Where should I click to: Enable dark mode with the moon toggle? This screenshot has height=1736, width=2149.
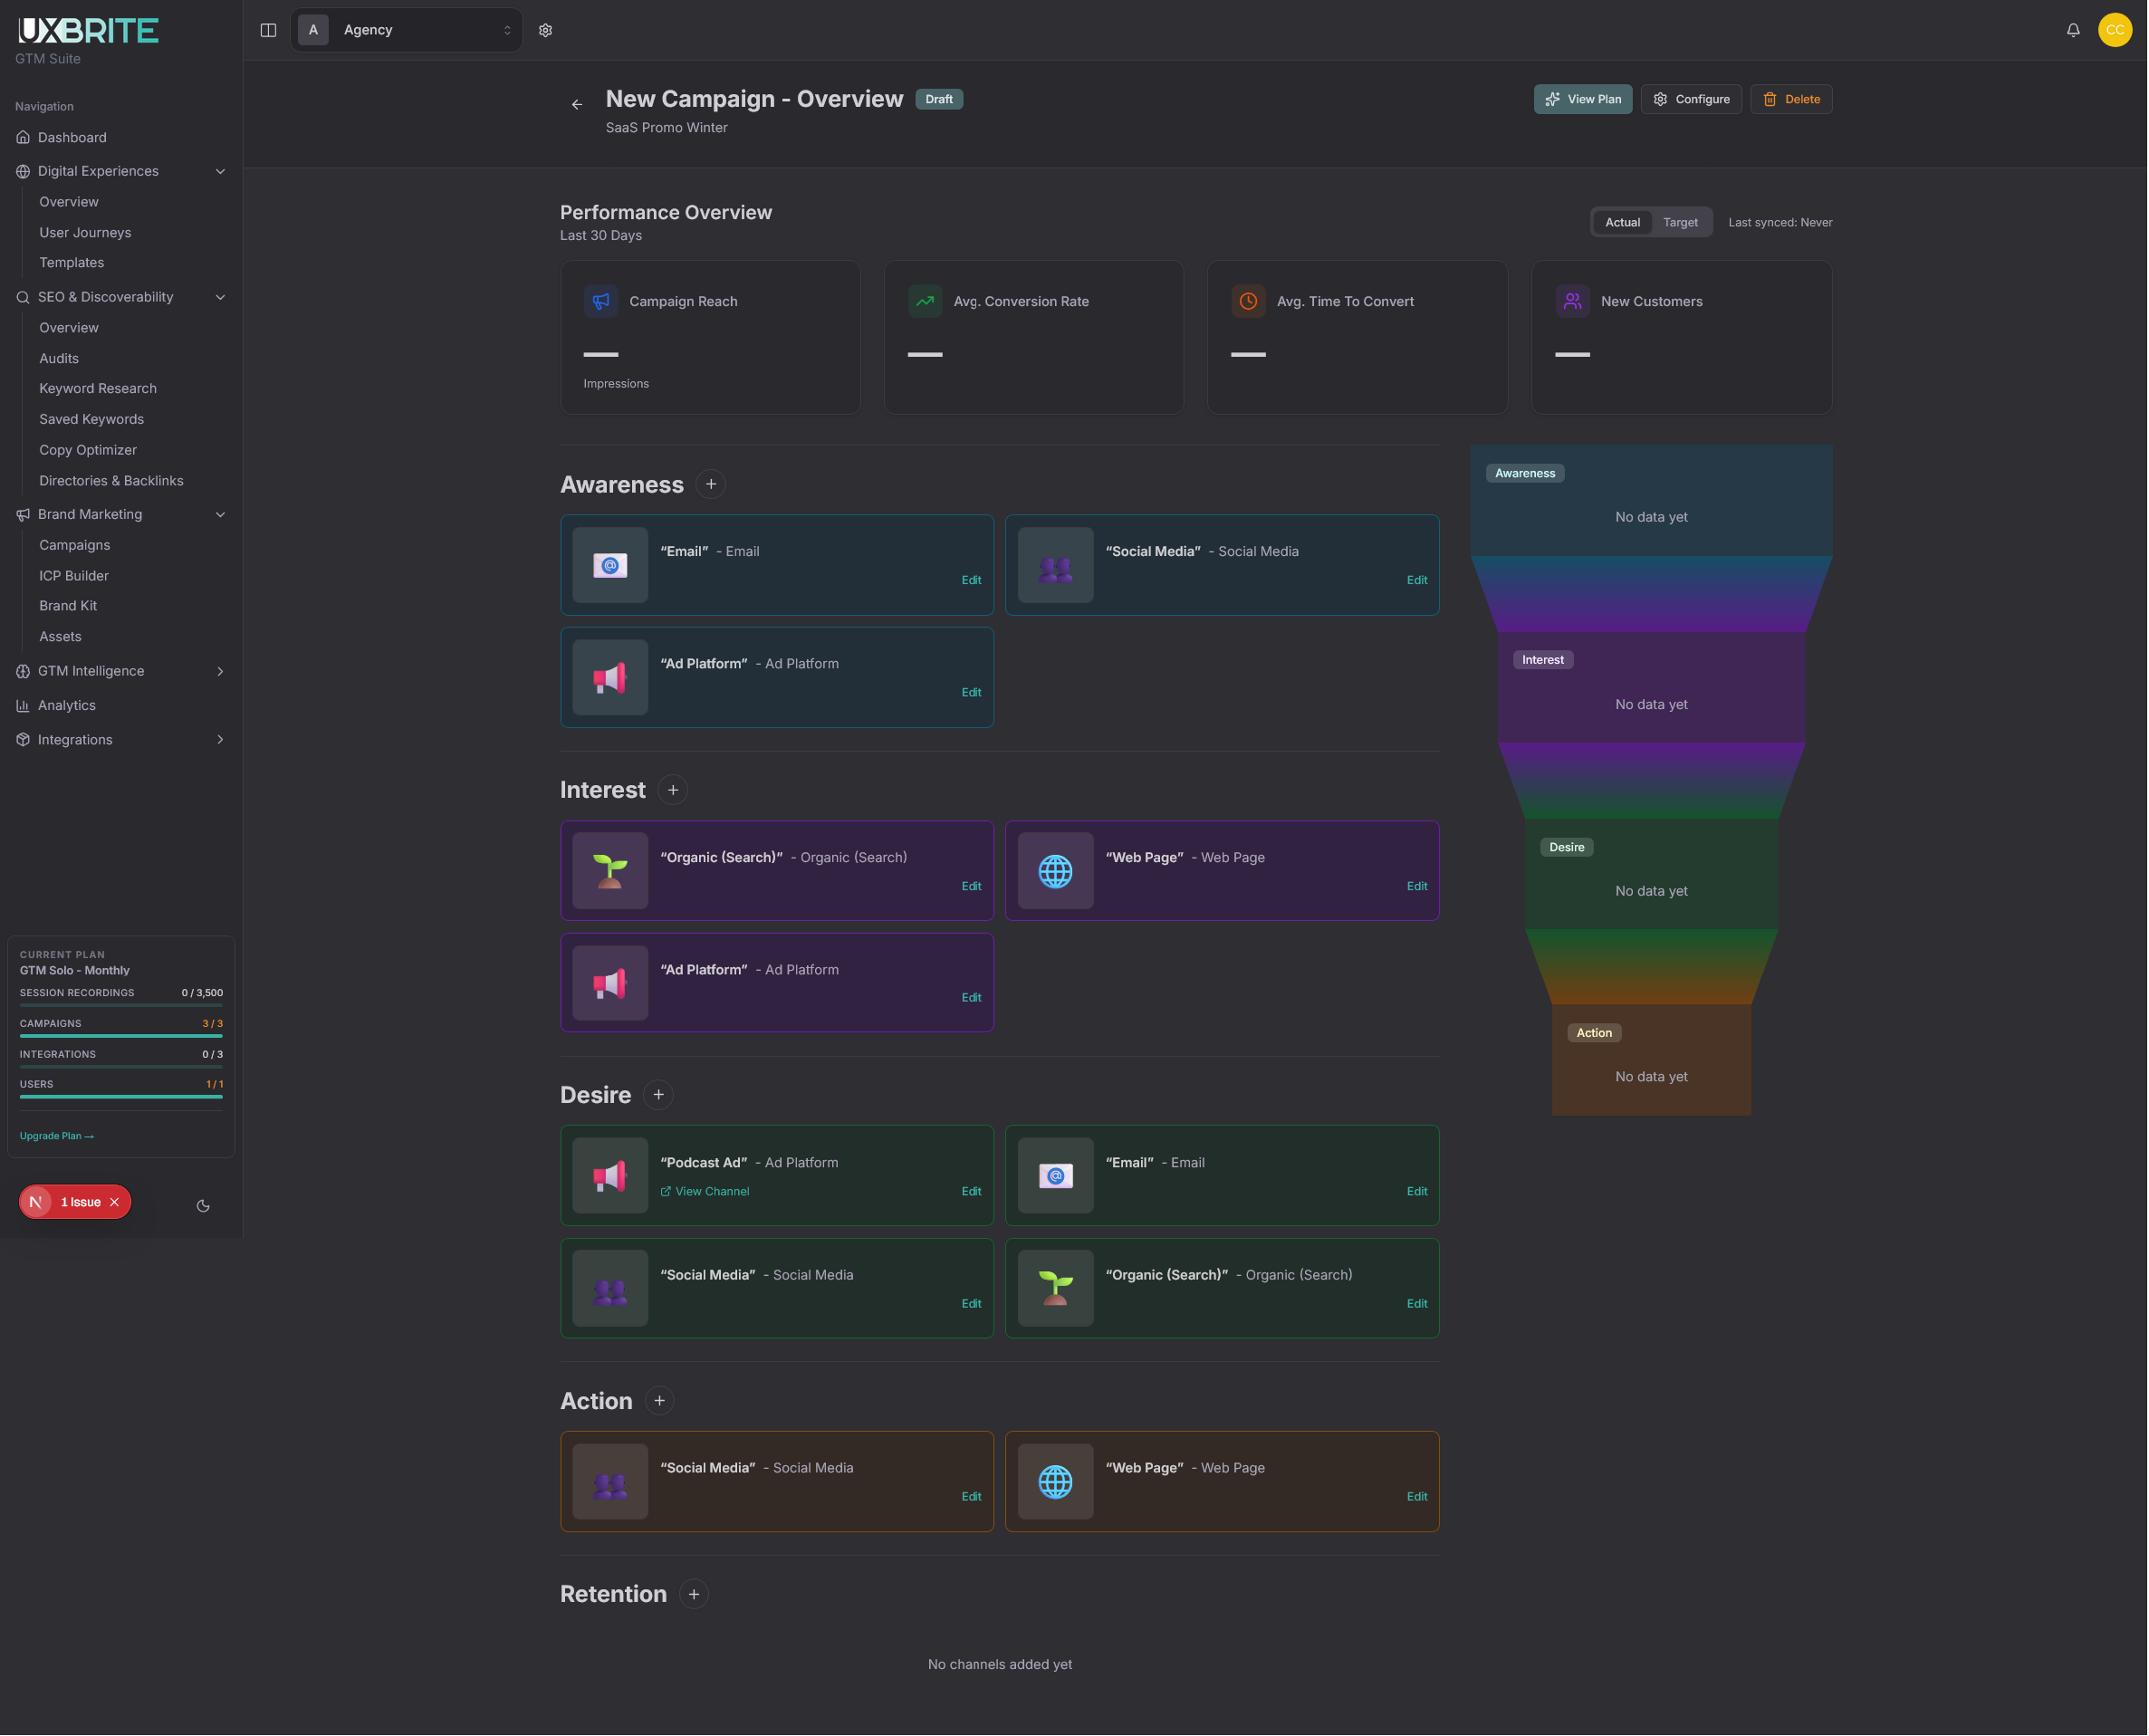(203, 1205)
